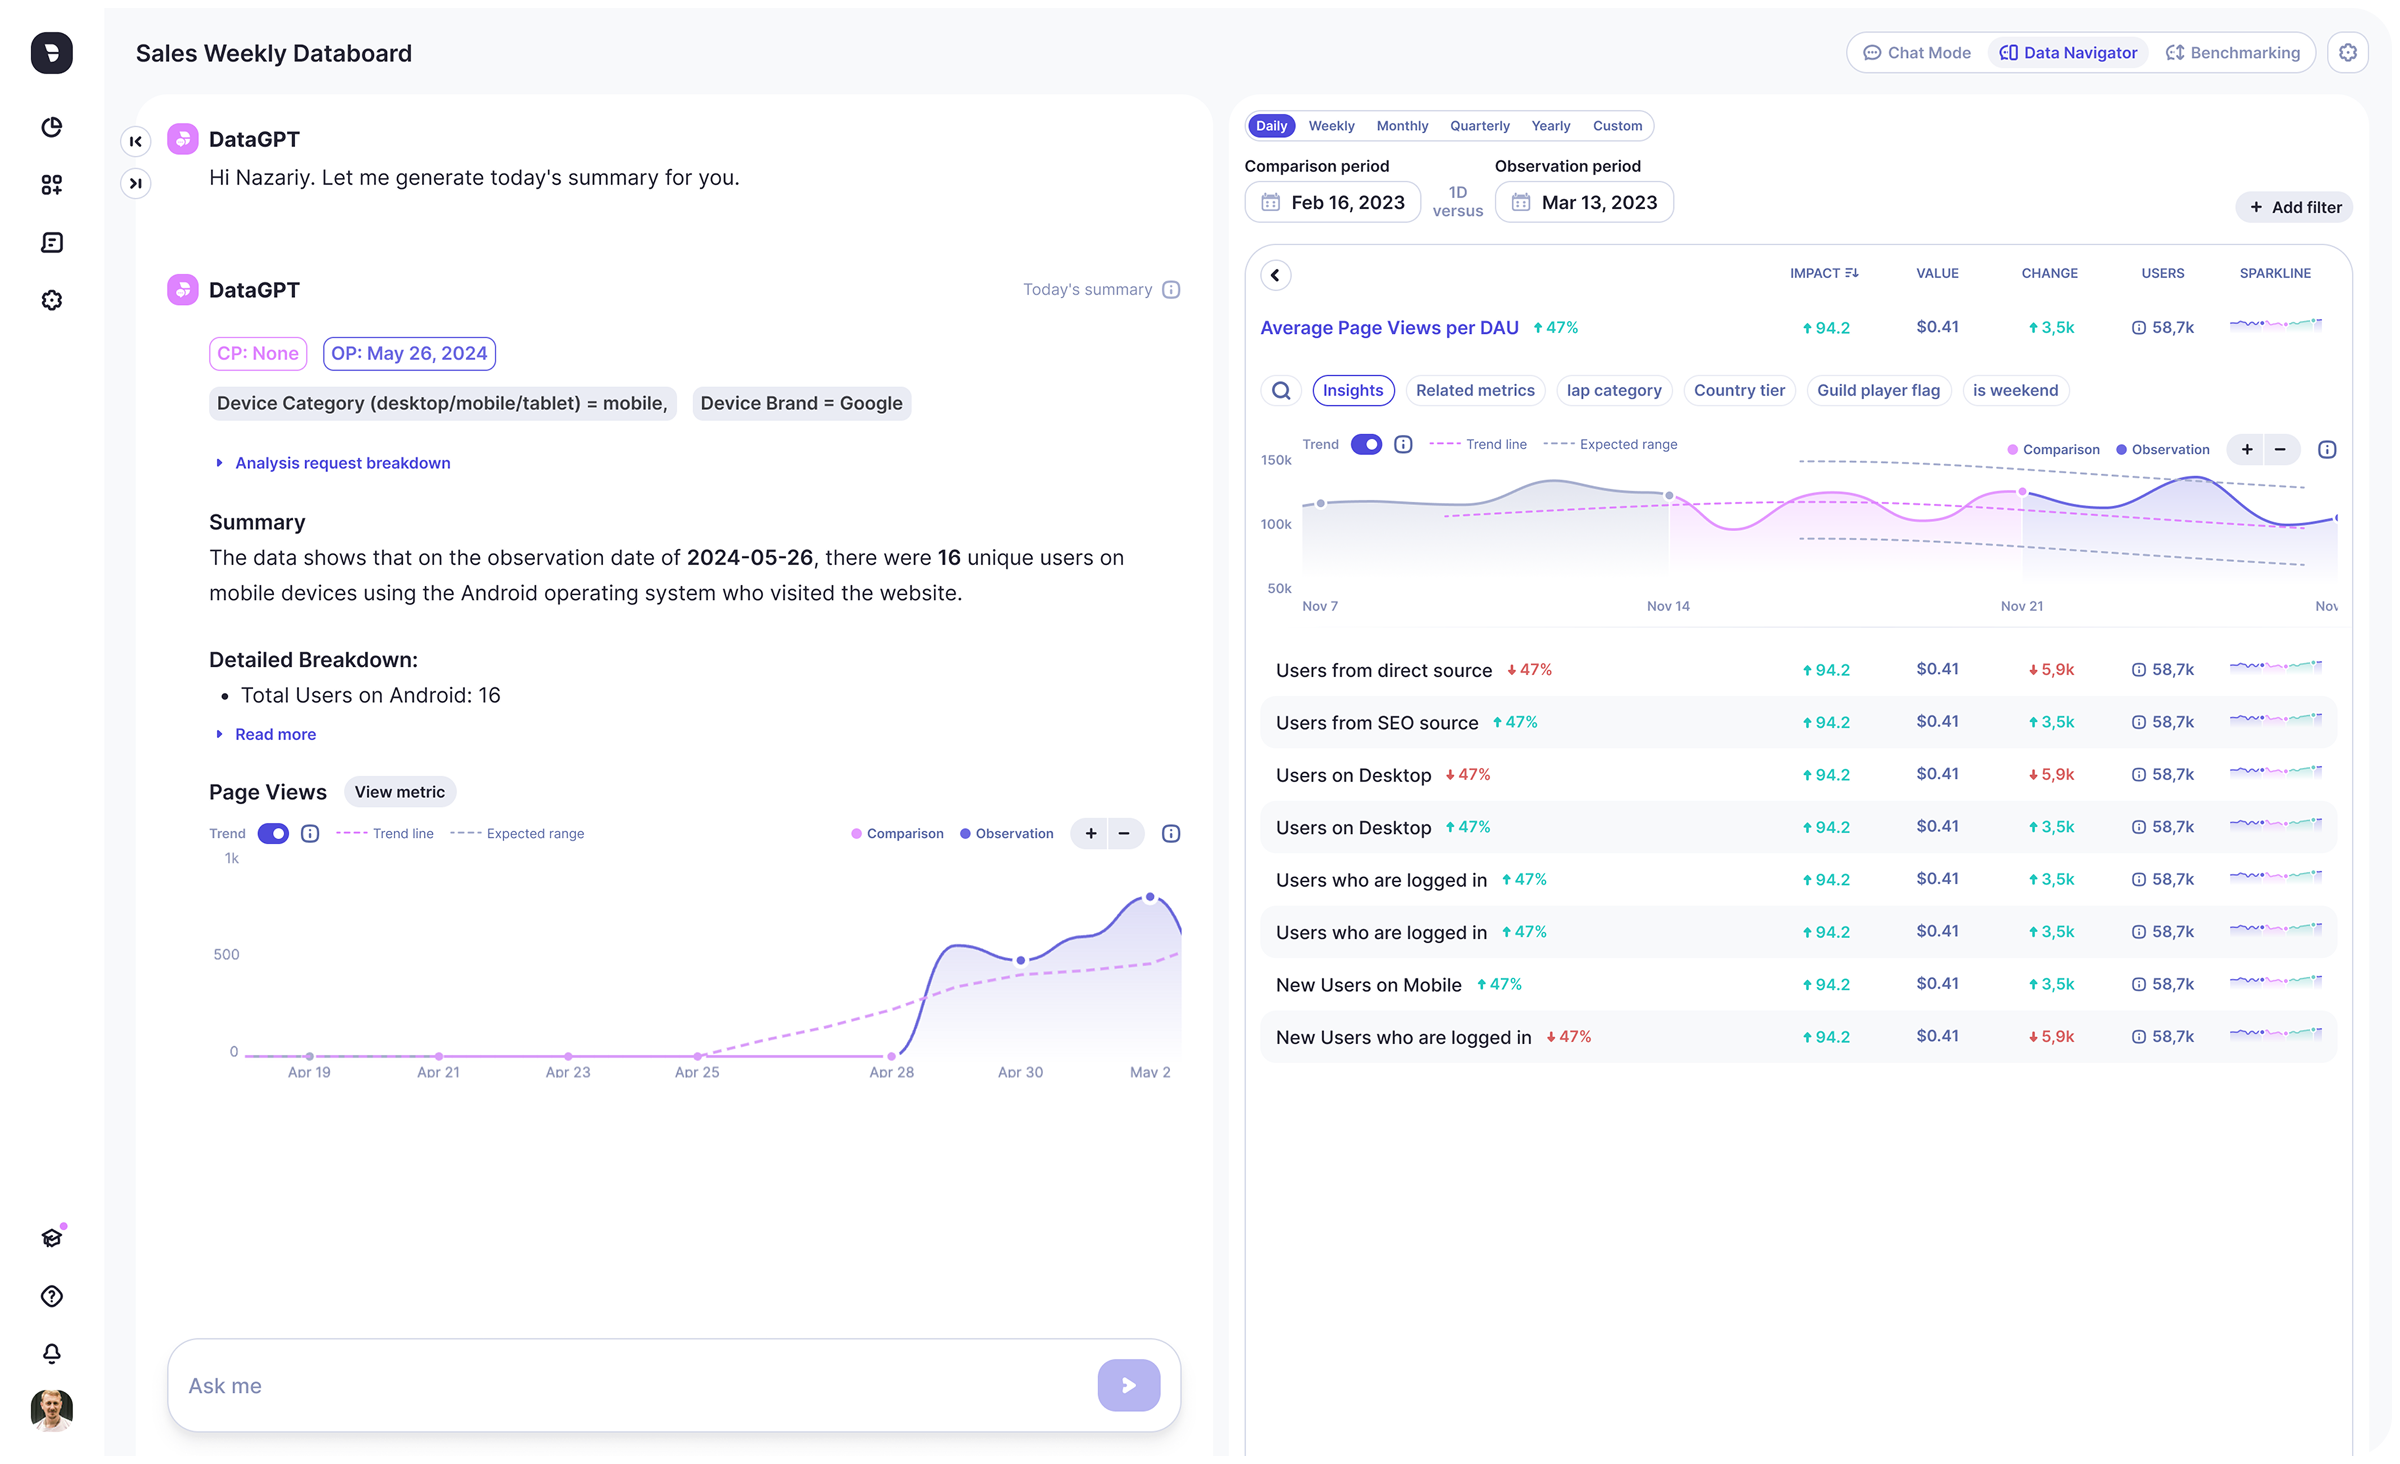The height and width of the screenshot is (1464, 2400).
Task: Open the Average Page Views per DAU link
Action: 1389,328
